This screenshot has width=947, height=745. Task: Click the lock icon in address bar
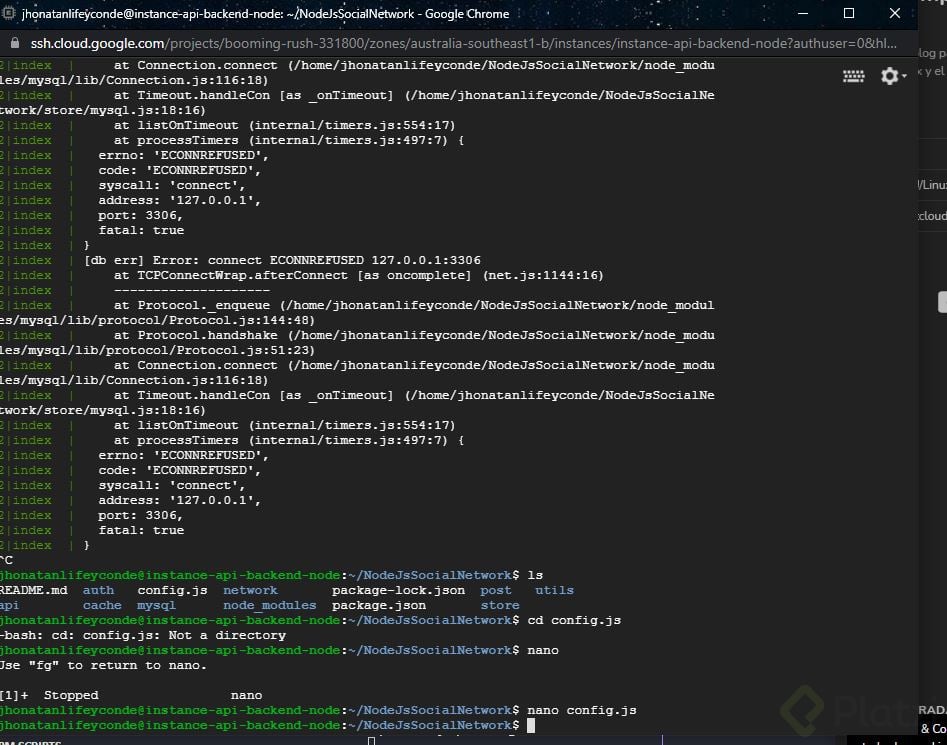tap(15, 43)
